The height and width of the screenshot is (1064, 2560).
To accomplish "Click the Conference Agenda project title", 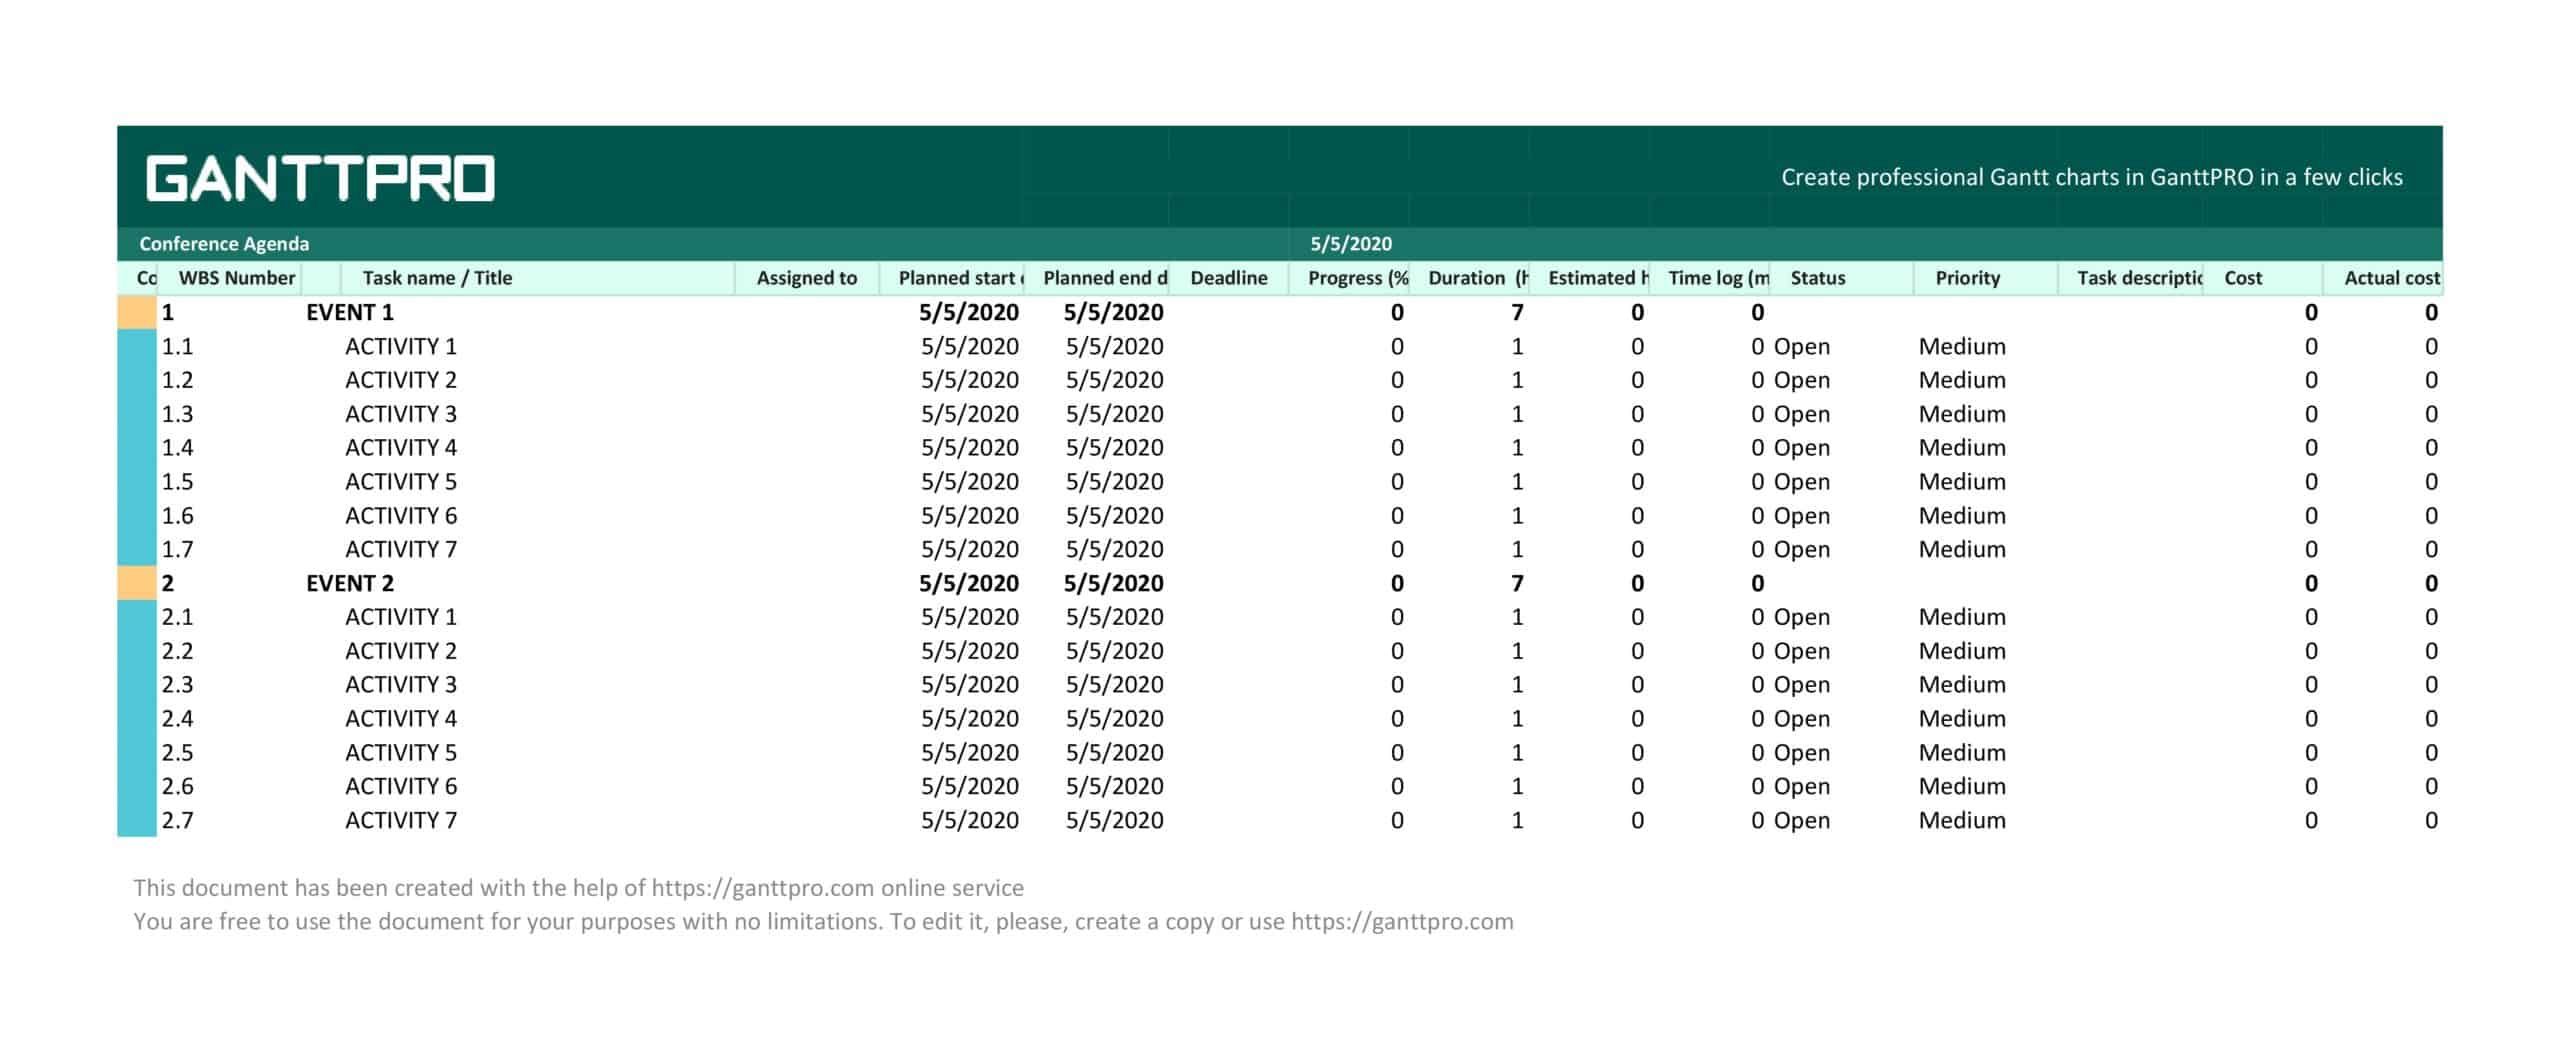I will [x=224, y=244].
